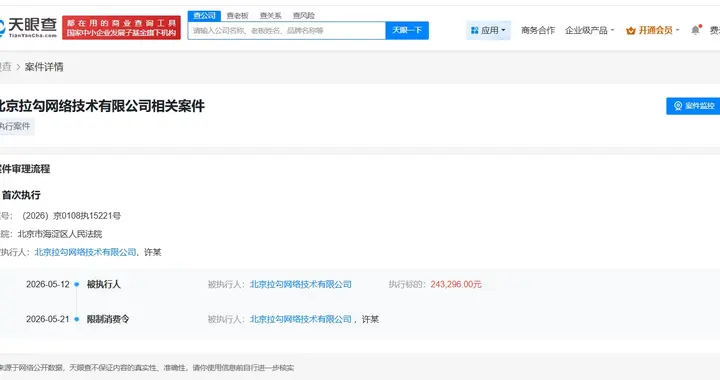720x380 pixels.
Task: Open the 应用 apps dropdown
Action: pyautogui.click(x=488, y=30)
